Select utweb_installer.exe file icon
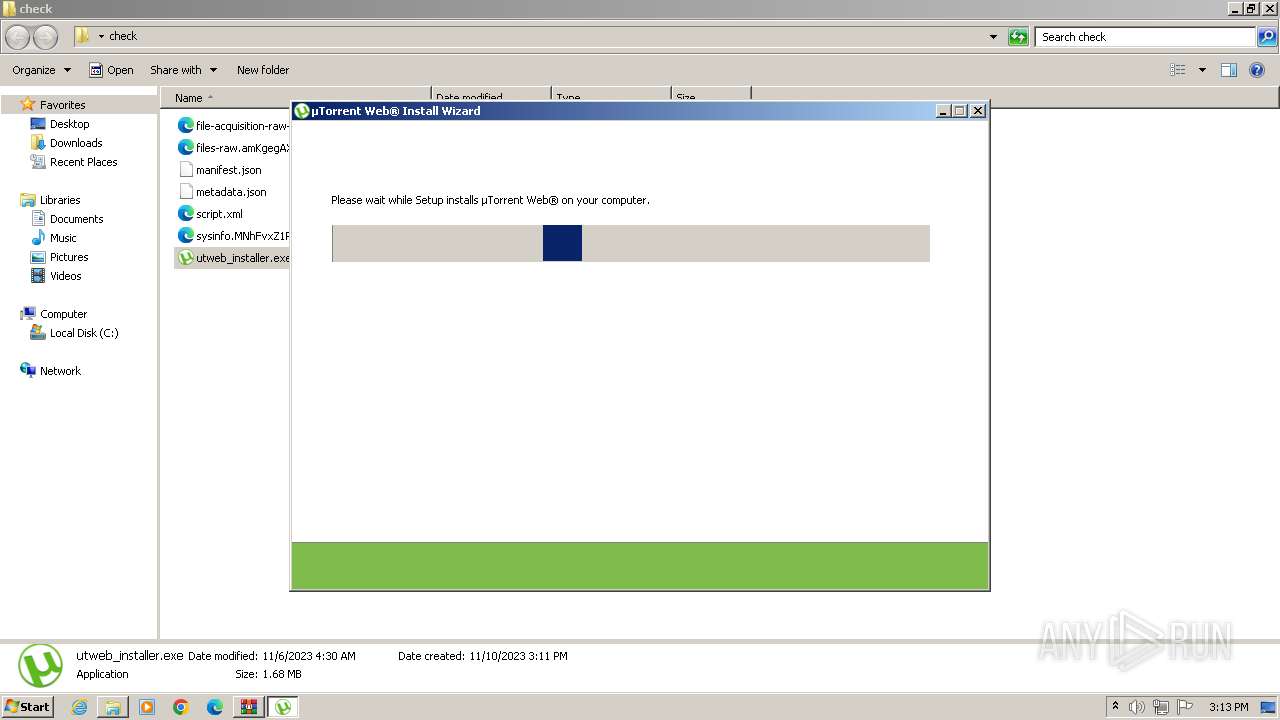Viewport: 1280px width, 720px height. point(185,258)
